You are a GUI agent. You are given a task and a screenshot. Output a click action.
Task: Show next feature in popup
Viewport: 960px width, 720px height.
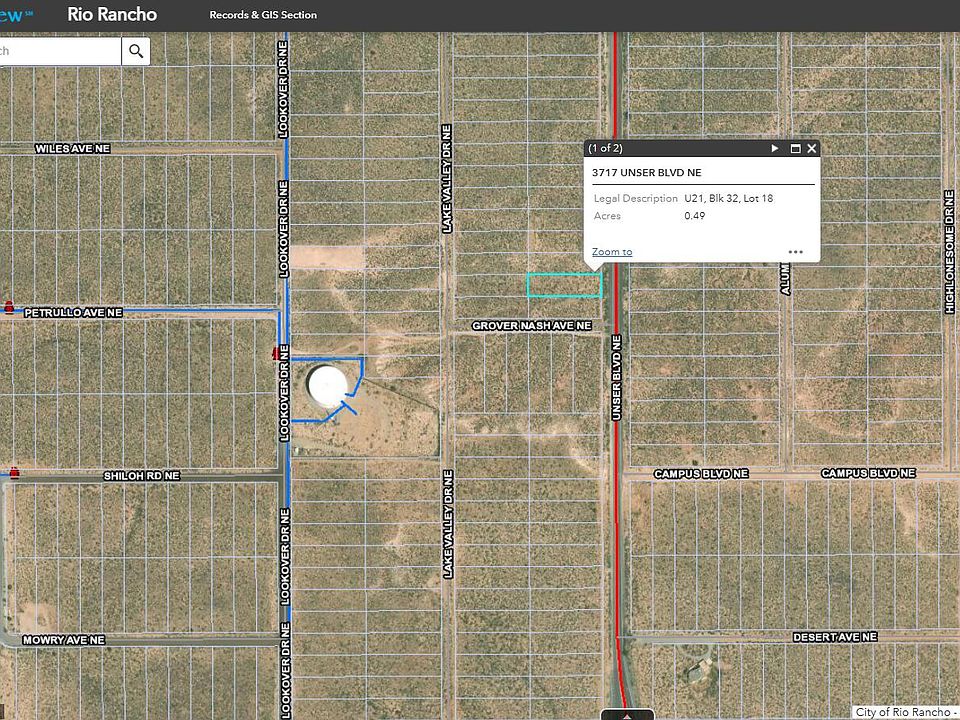[x=774, y=148]
